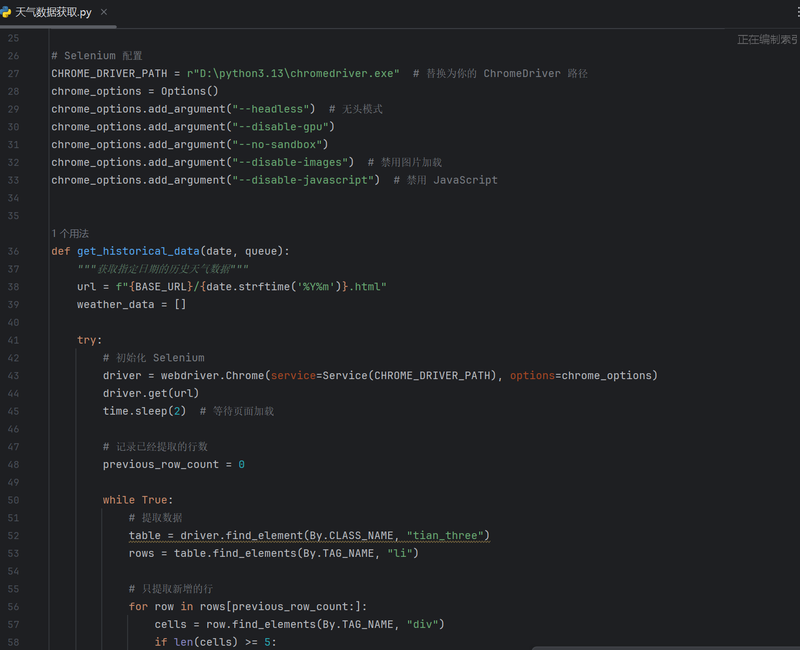This screenshot has height=650, width=800.
Task: Click the '# 记录已经提取的行数' comment
Action: tap(155, 446)
